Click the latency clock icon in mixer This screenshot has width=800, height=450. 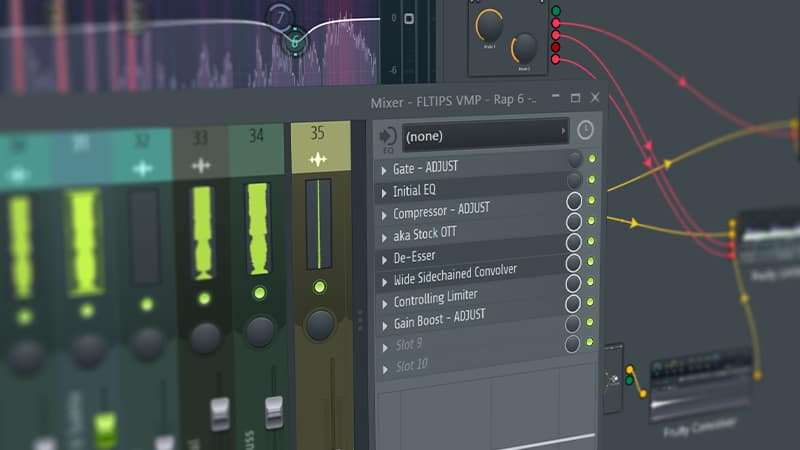[585, 130]
